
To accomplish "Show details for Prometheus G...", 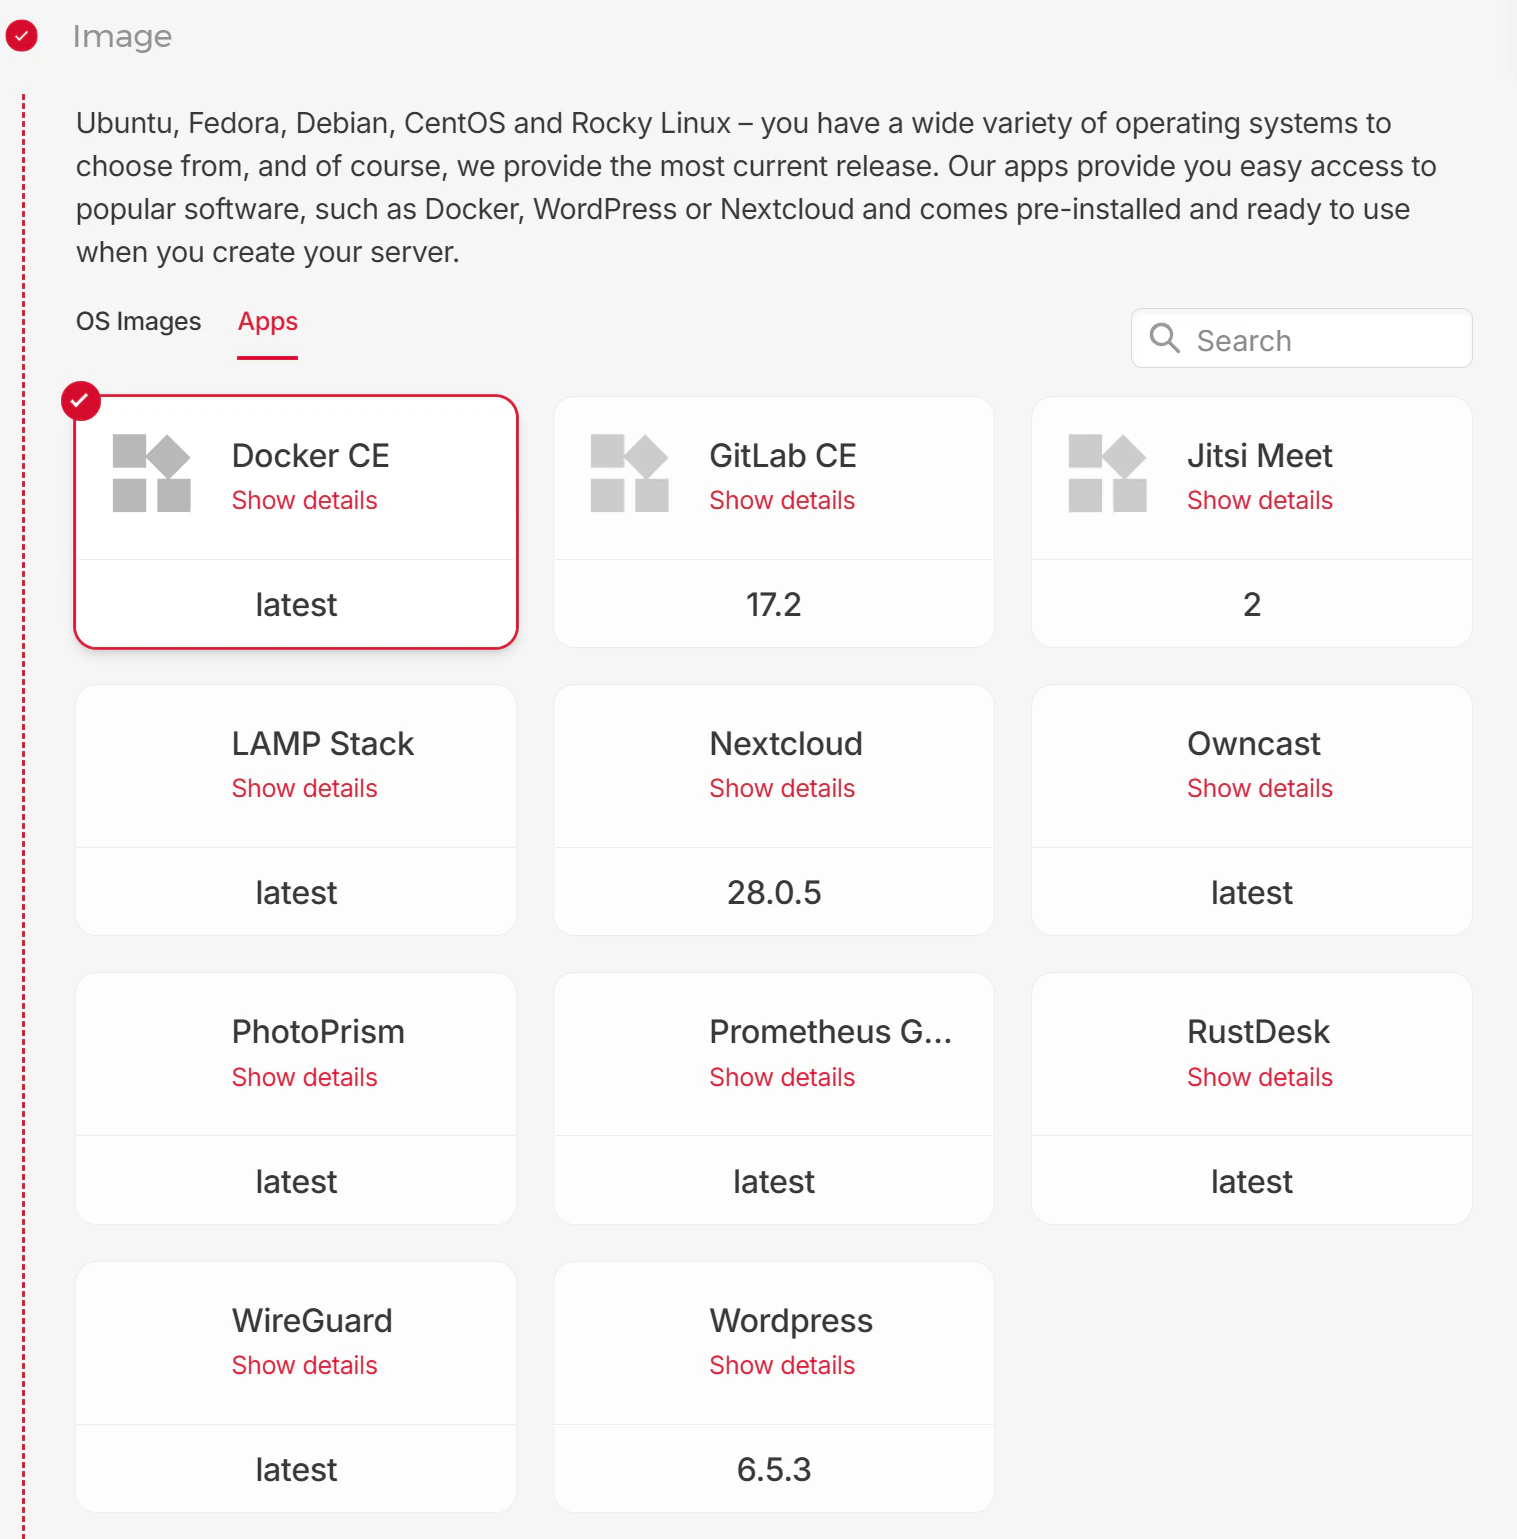I will [x=782, y=1077].
